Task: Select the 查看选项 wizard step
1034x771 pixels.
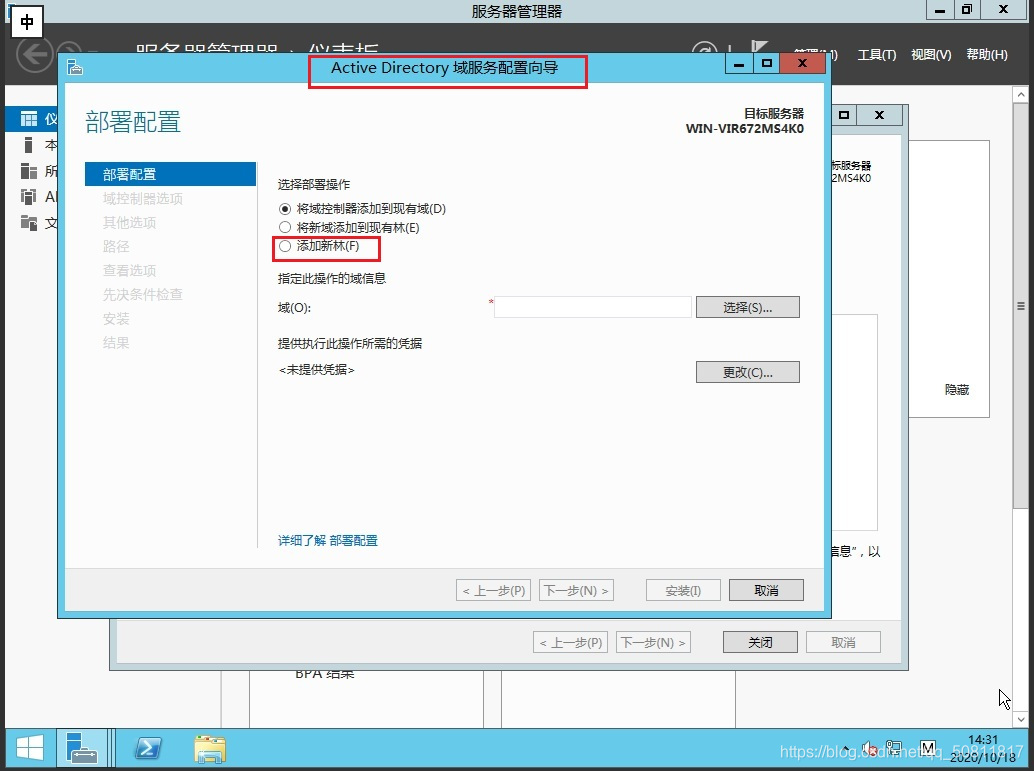Action: pyautogui.click(x=129, y=270)
